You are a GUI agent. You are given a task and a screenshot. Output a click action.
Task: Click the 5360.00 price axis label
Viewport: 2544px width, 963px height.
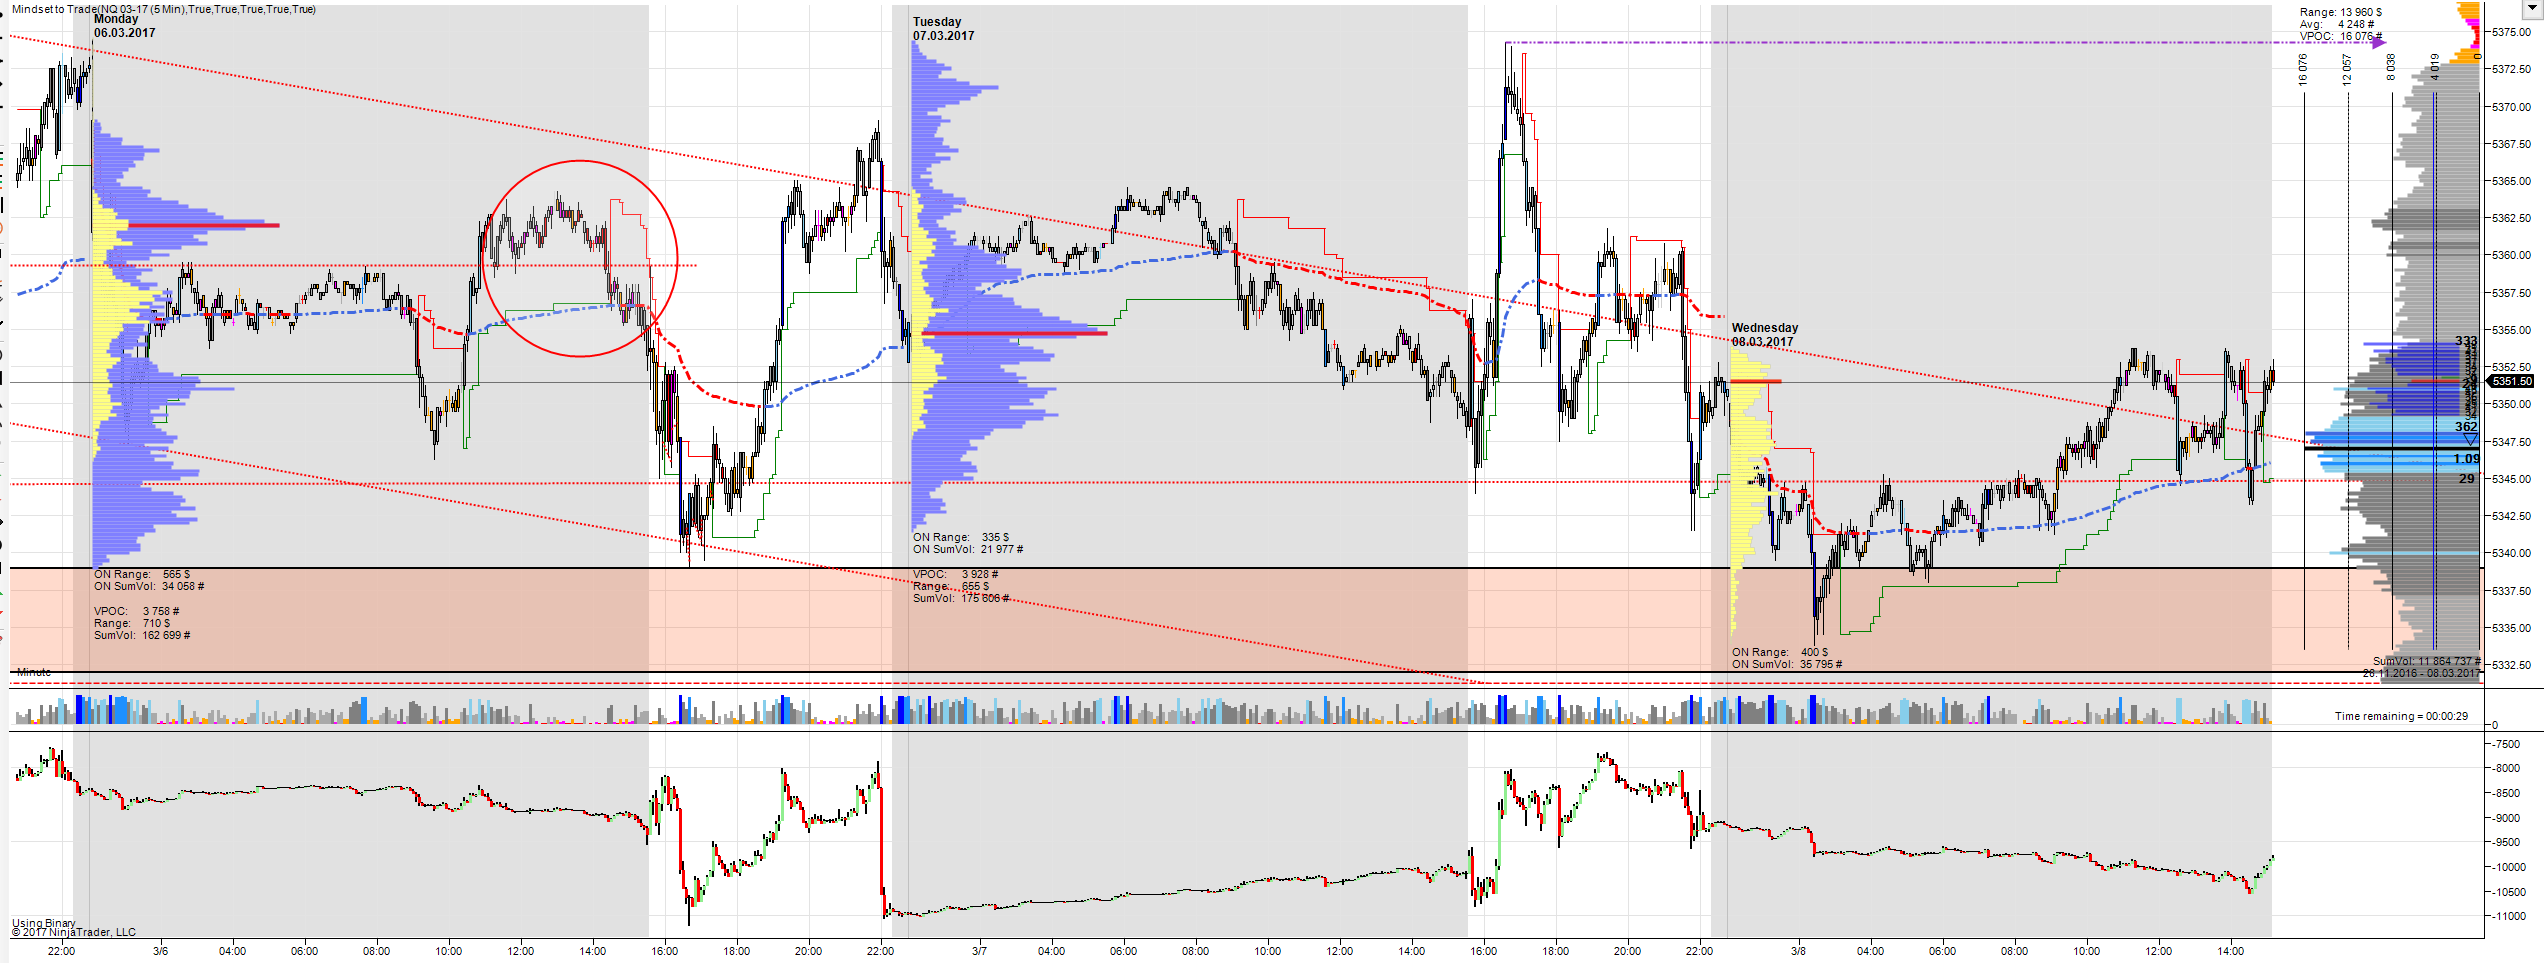coord(2511,255)
